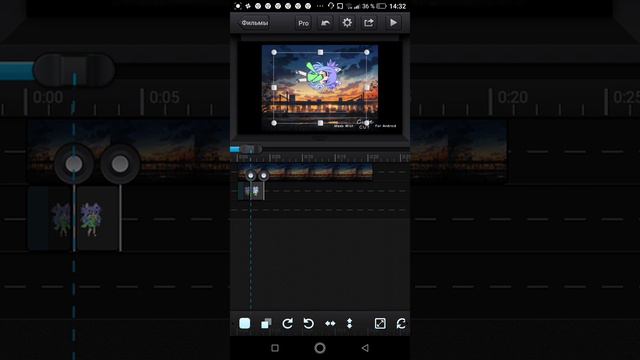
Task: Rotate the element counterclockwise
Action: (x=309, y=324)
